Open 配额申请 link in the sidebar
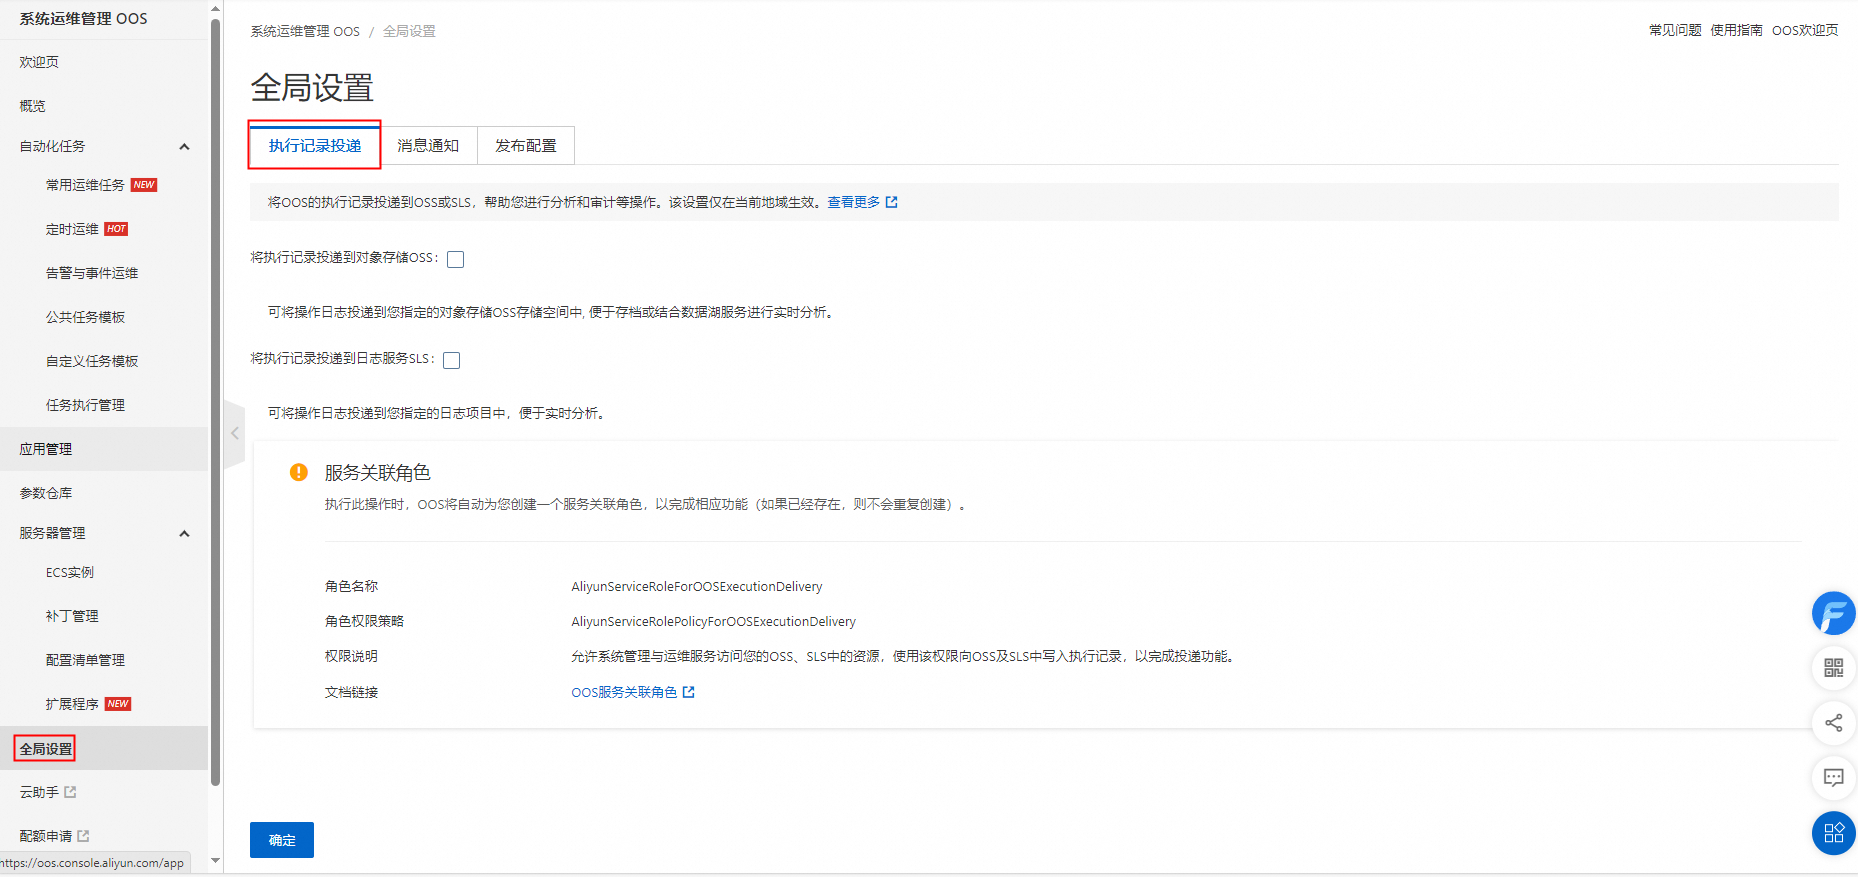Image resolution: width=1858 pixels, height=877 pixels. point(46,836)
